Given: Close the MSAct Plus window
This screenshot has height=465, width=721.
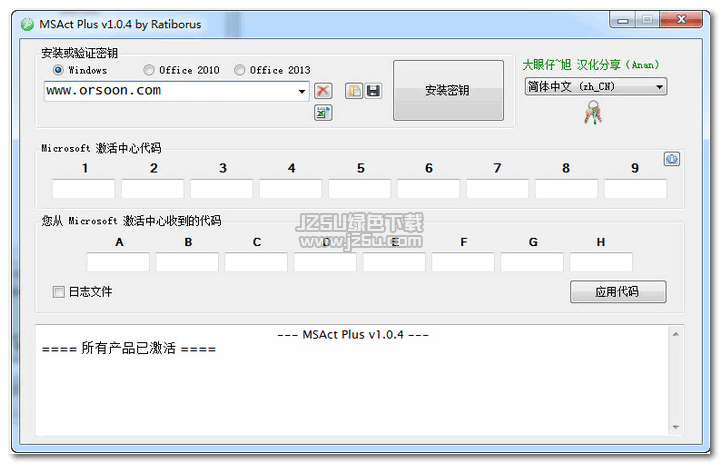Looking at the screenshot, I should click(681, 20).
